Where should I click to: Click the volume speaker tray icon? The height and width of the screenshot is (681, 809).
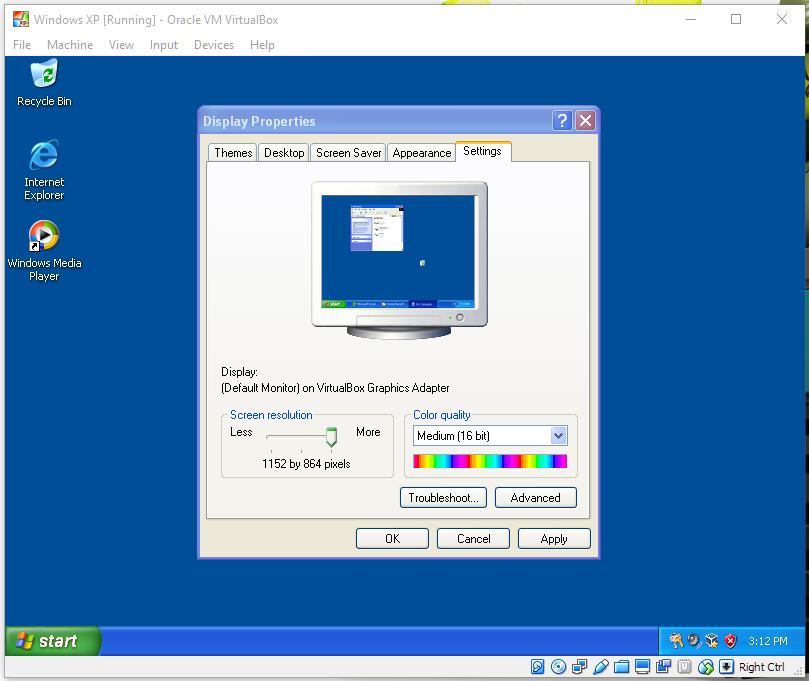pyautogui.click(x=694, y=641)
